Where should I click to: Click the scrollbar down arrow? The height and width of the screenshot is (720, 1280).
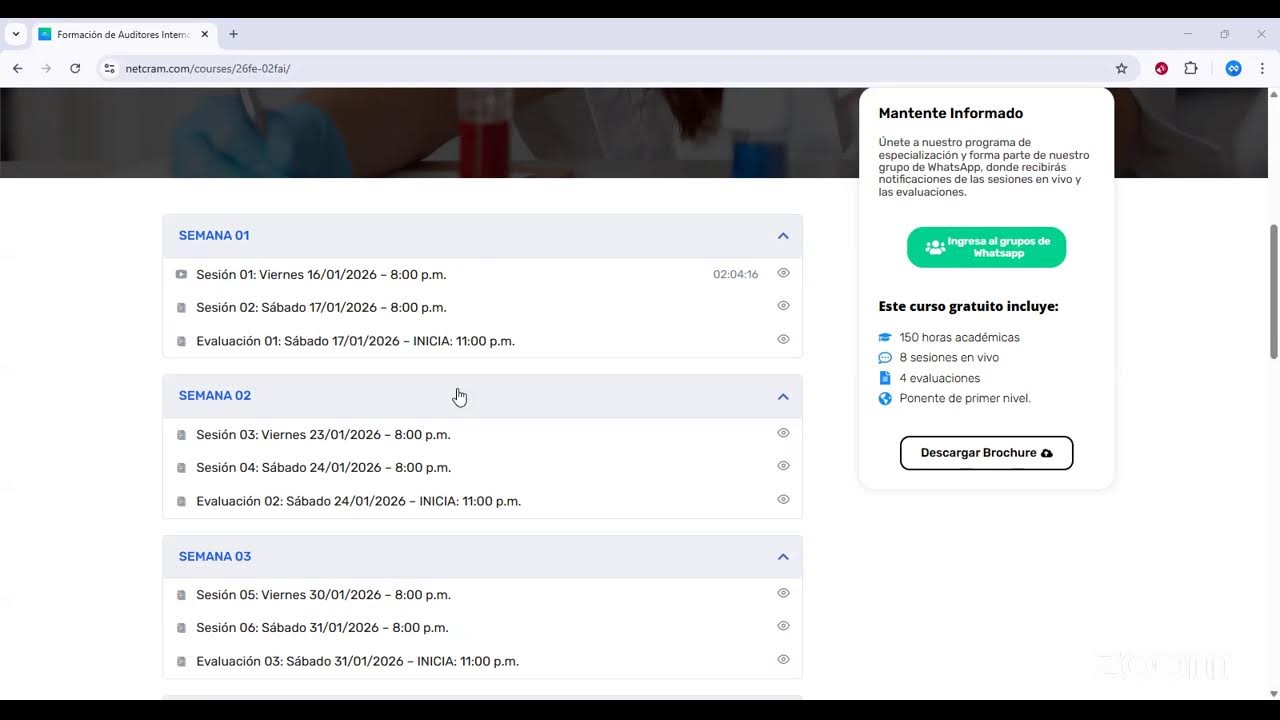click(1273, 694)
